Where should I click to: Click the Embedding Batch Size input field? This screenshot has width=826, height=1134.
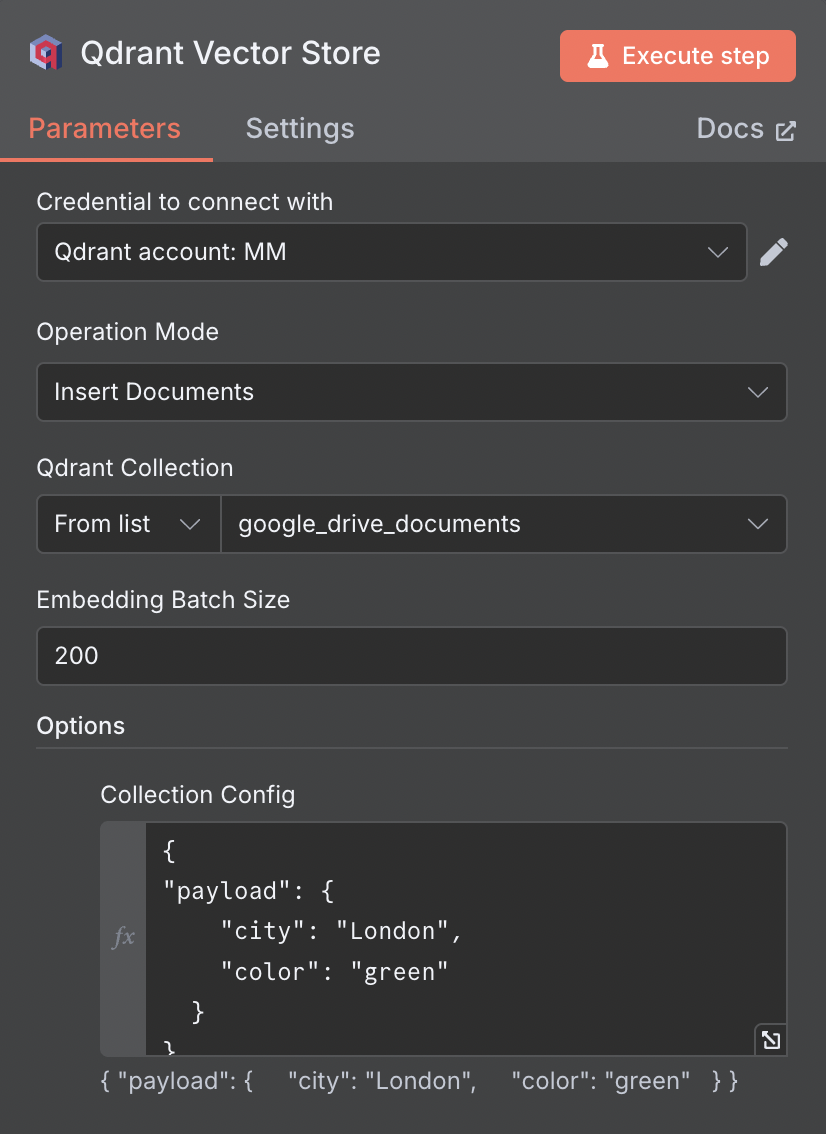412,656
